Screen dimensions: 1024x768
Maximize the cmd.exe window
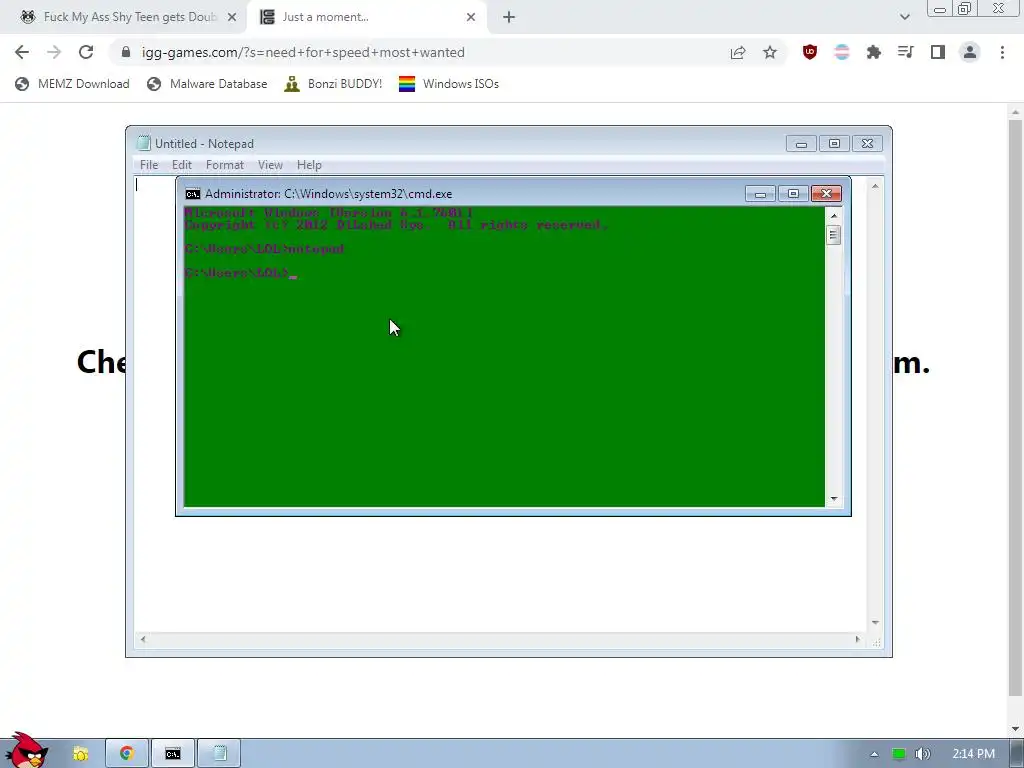(x=793, y=194)
